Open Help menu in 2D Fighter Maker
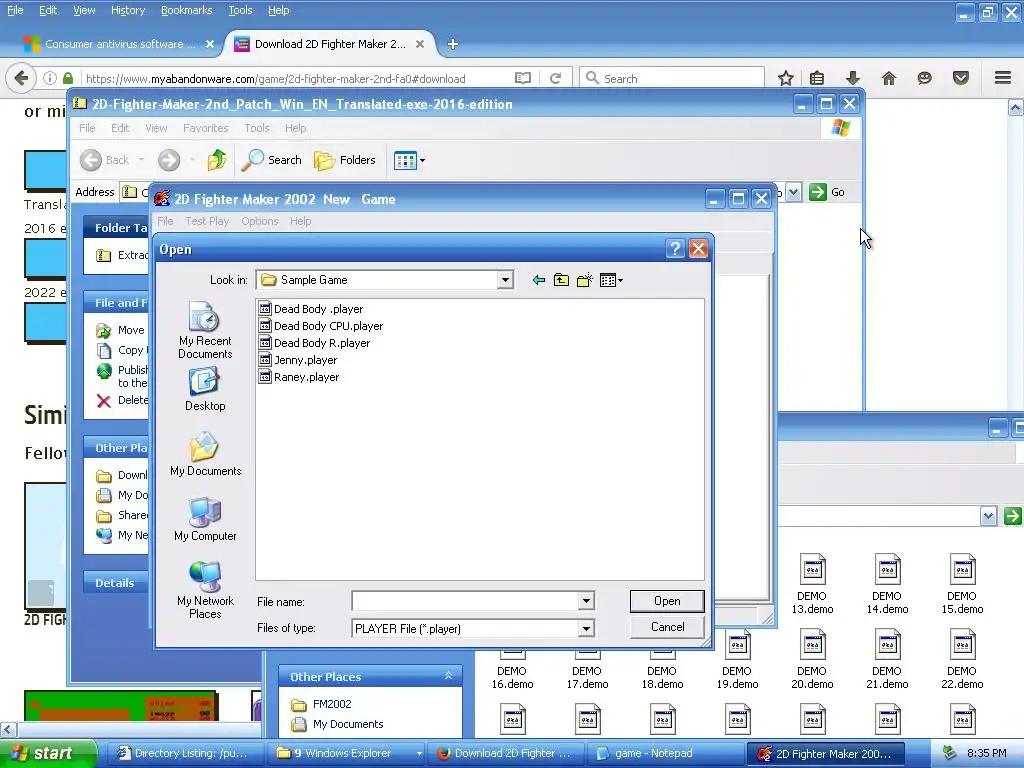Viewport: 1024px width, 768px height. (300, 221)
